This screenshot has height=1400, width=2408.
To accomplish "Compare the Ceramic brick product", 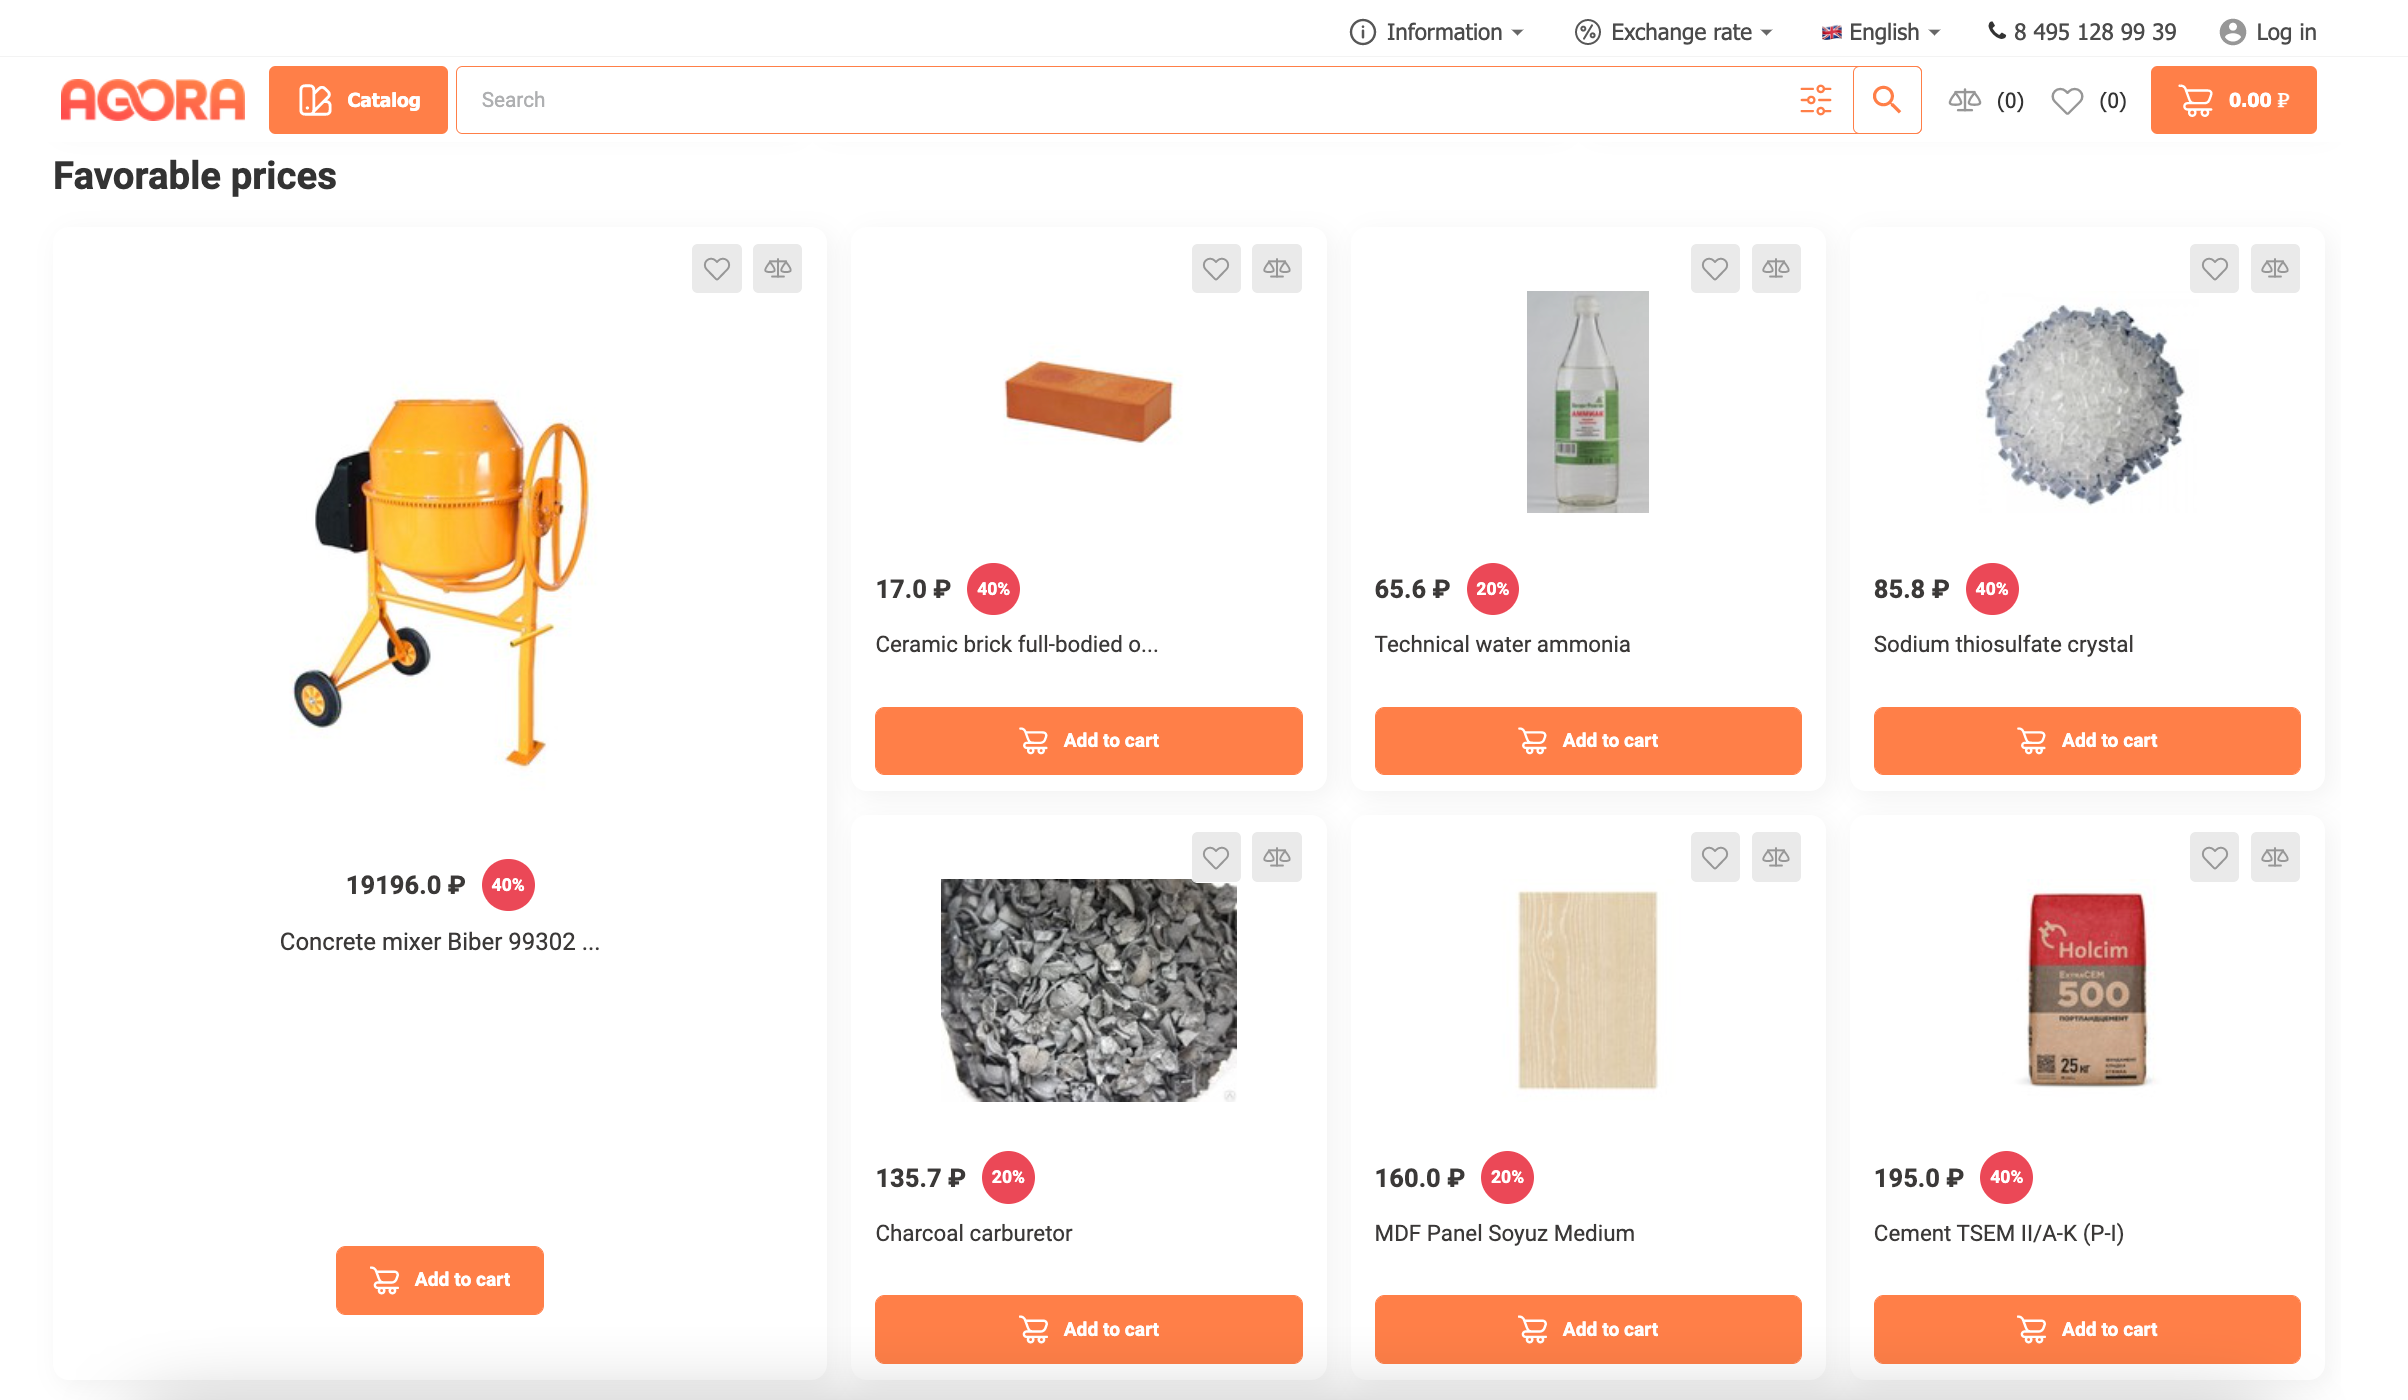I will coord(1276,268).
